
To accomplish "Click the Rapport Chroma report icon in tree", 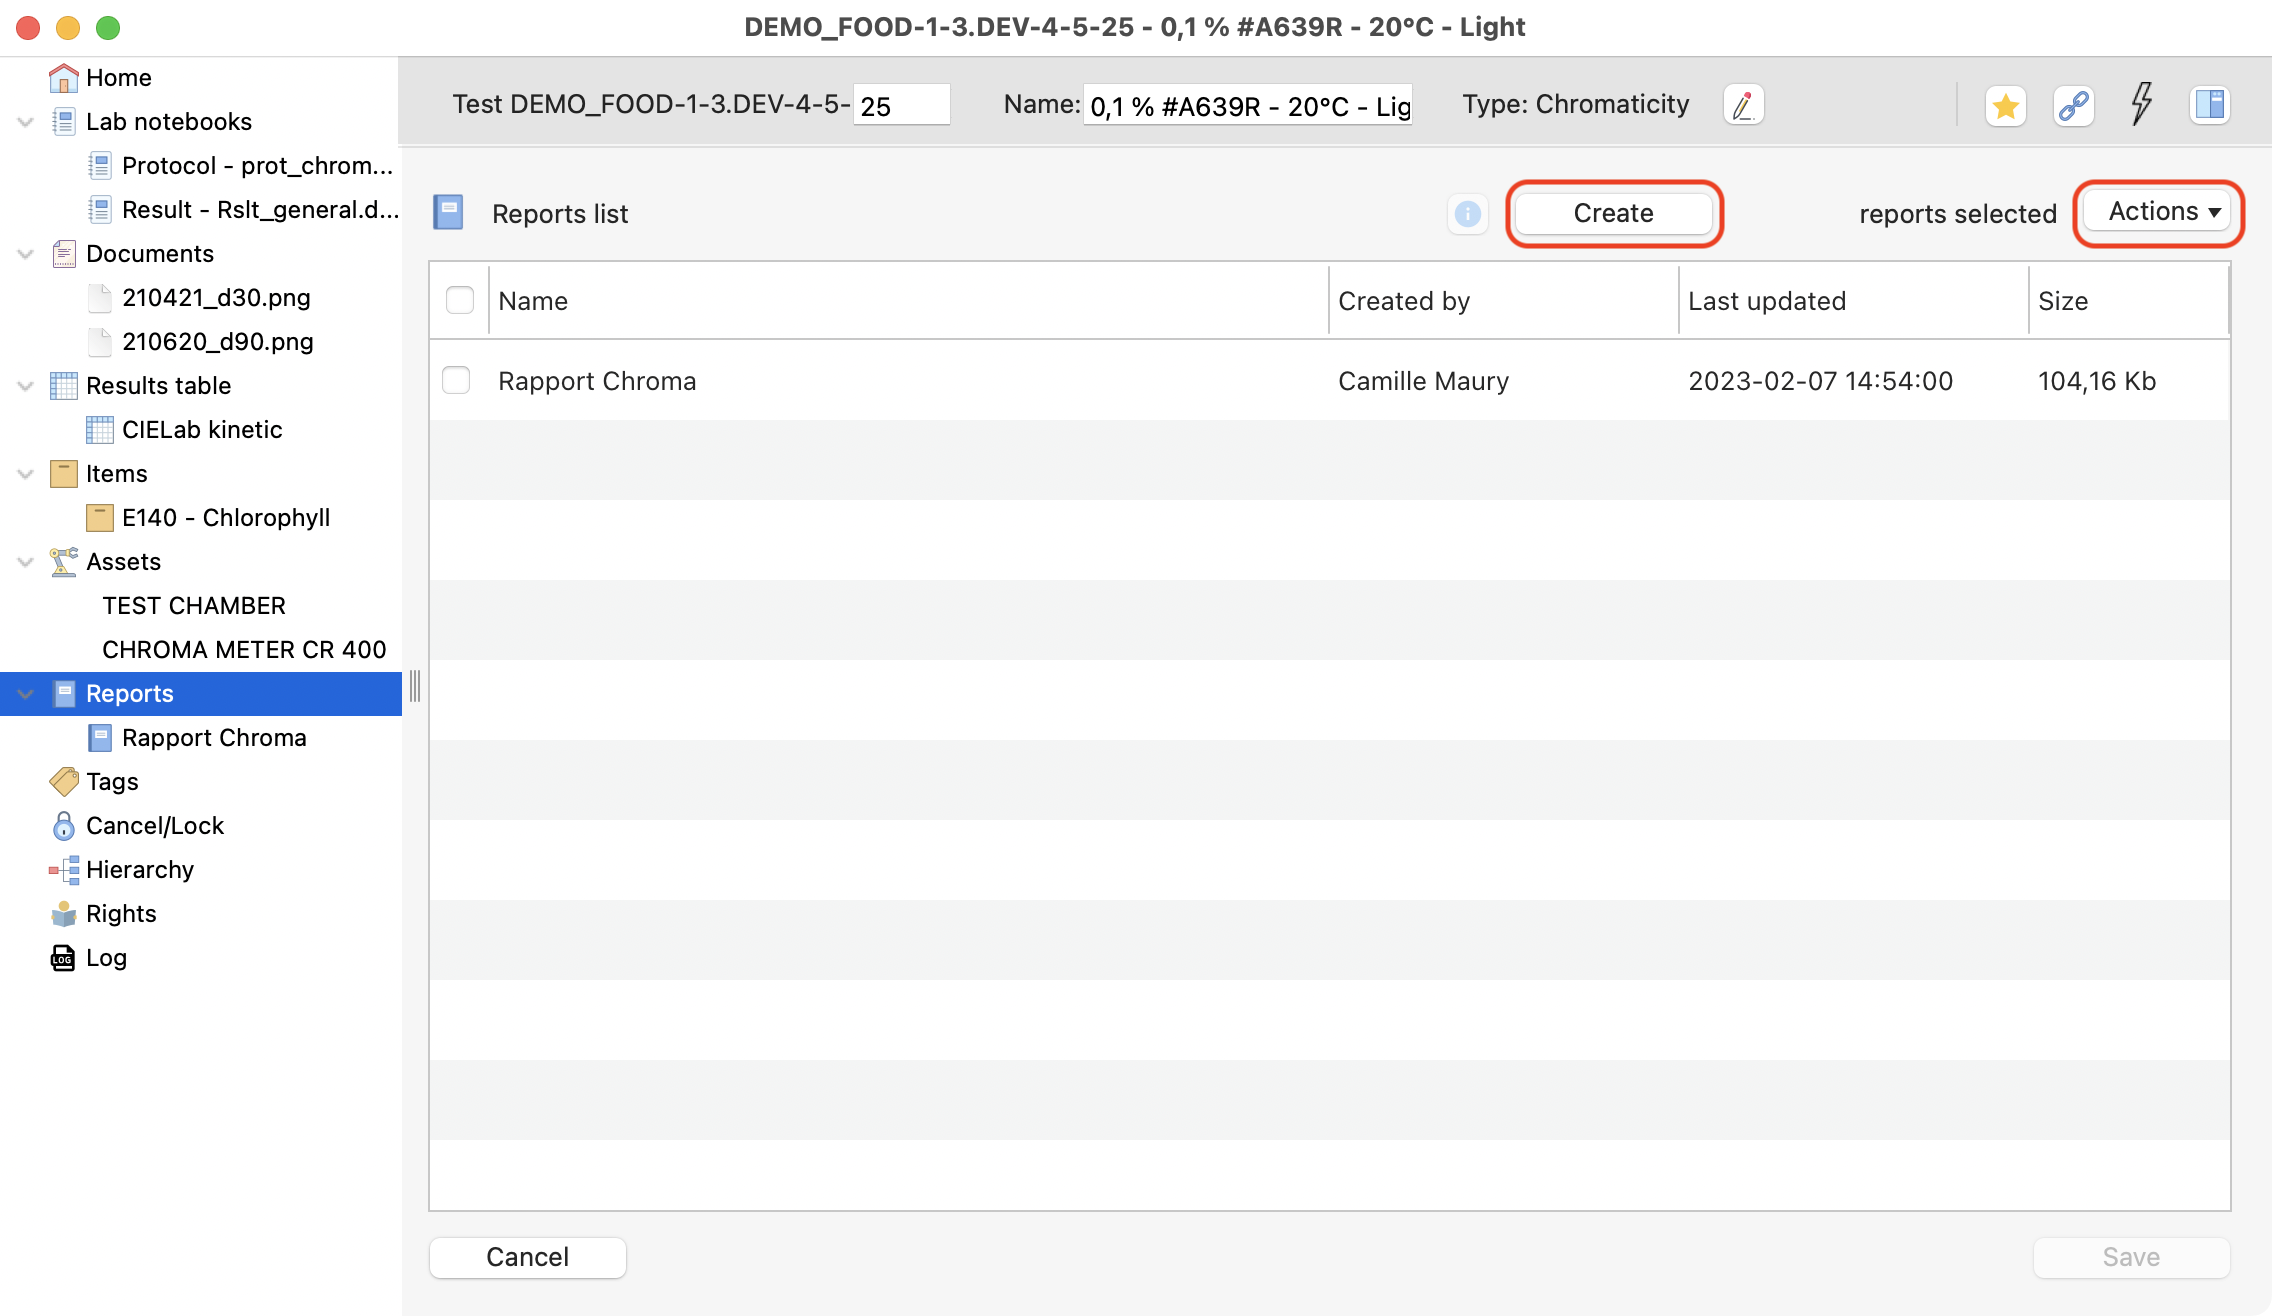I will point(99,738).
